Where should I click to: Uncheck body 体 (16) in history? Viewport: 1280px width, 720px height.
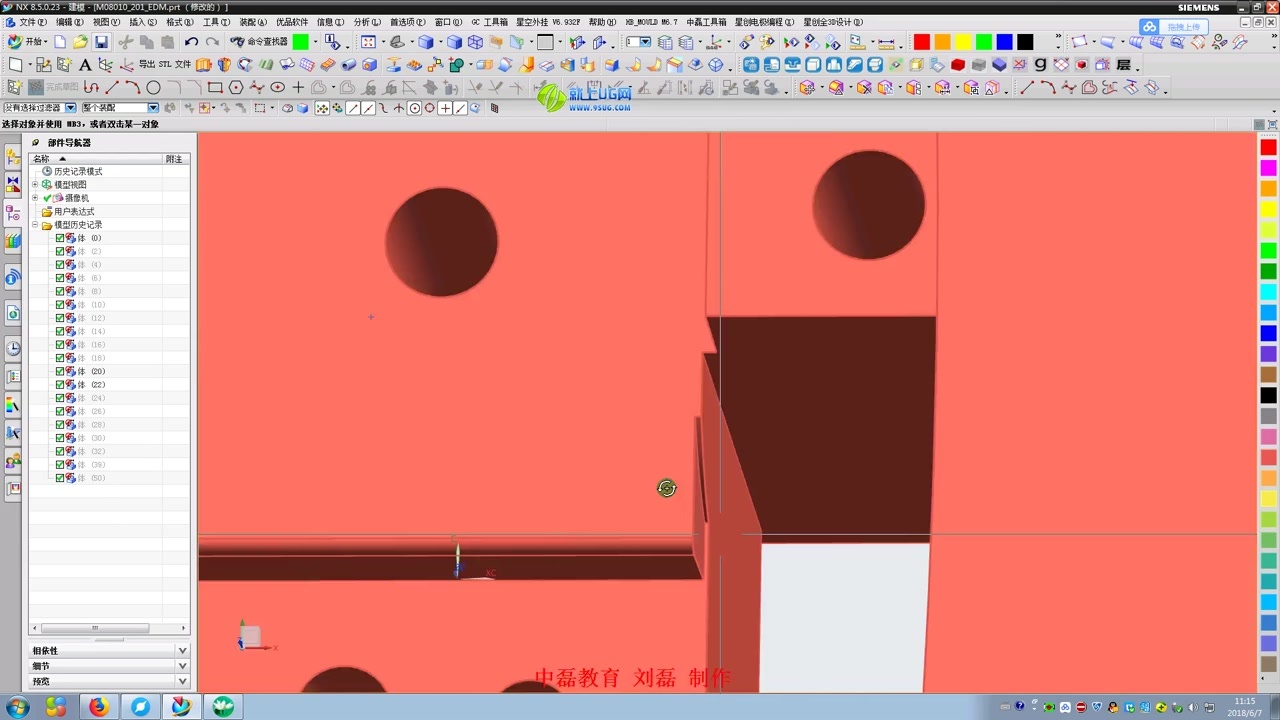click(60, 345)
